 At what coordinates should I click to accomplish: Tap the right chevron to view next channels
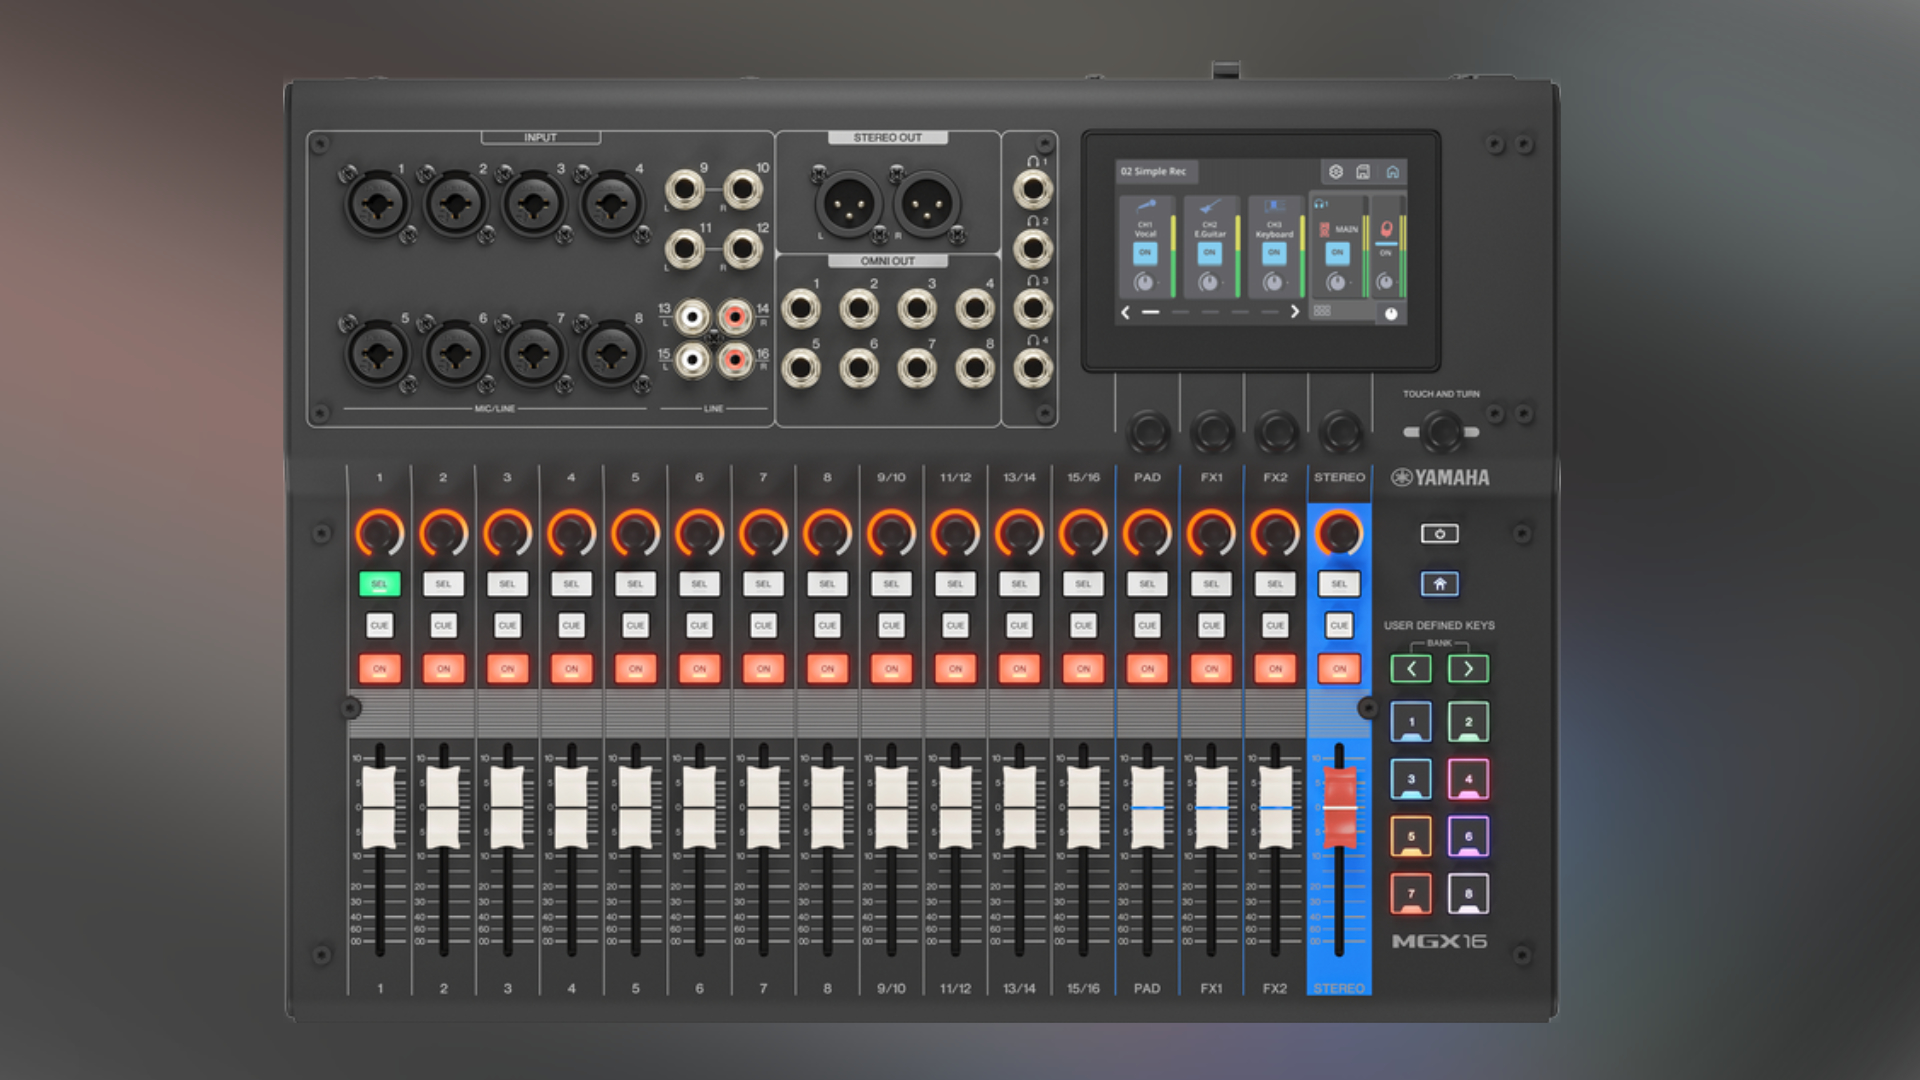click(1294, 311)
